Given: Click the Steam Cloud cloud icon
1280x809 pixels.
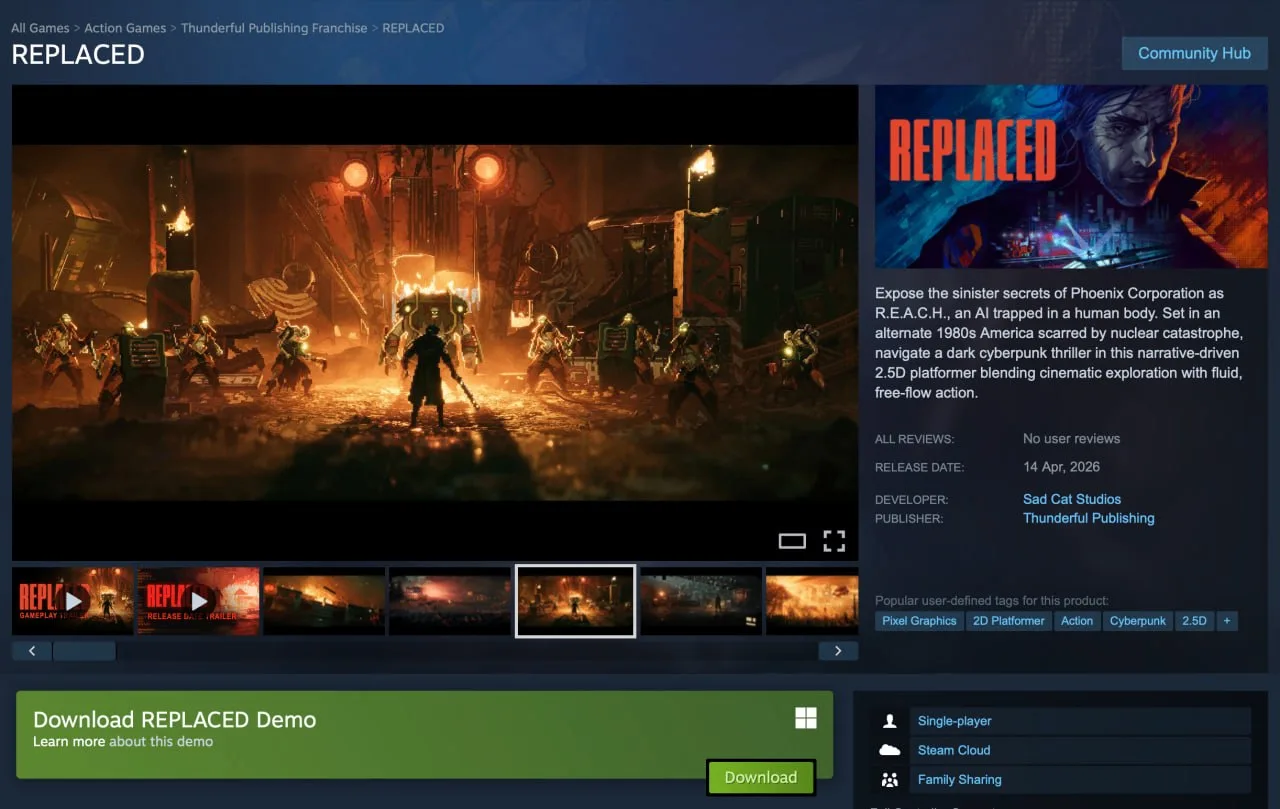Looking at the screenshot, I should 889,750.
